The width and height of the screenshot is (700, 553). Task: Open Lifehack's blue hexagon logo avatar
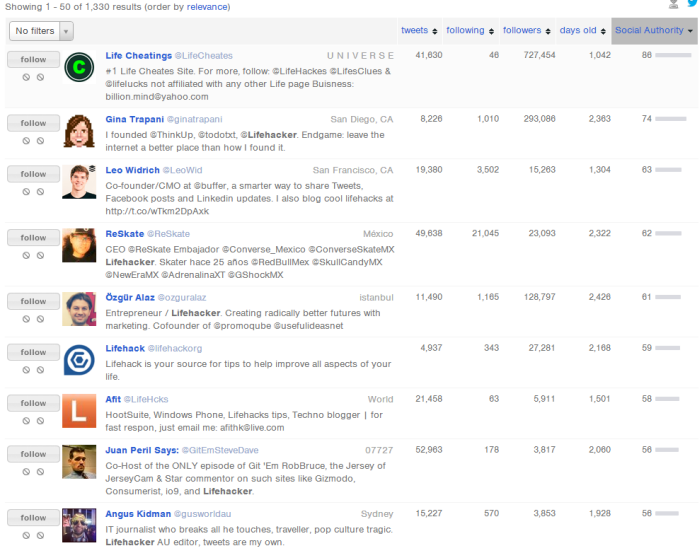coord(79,360)
